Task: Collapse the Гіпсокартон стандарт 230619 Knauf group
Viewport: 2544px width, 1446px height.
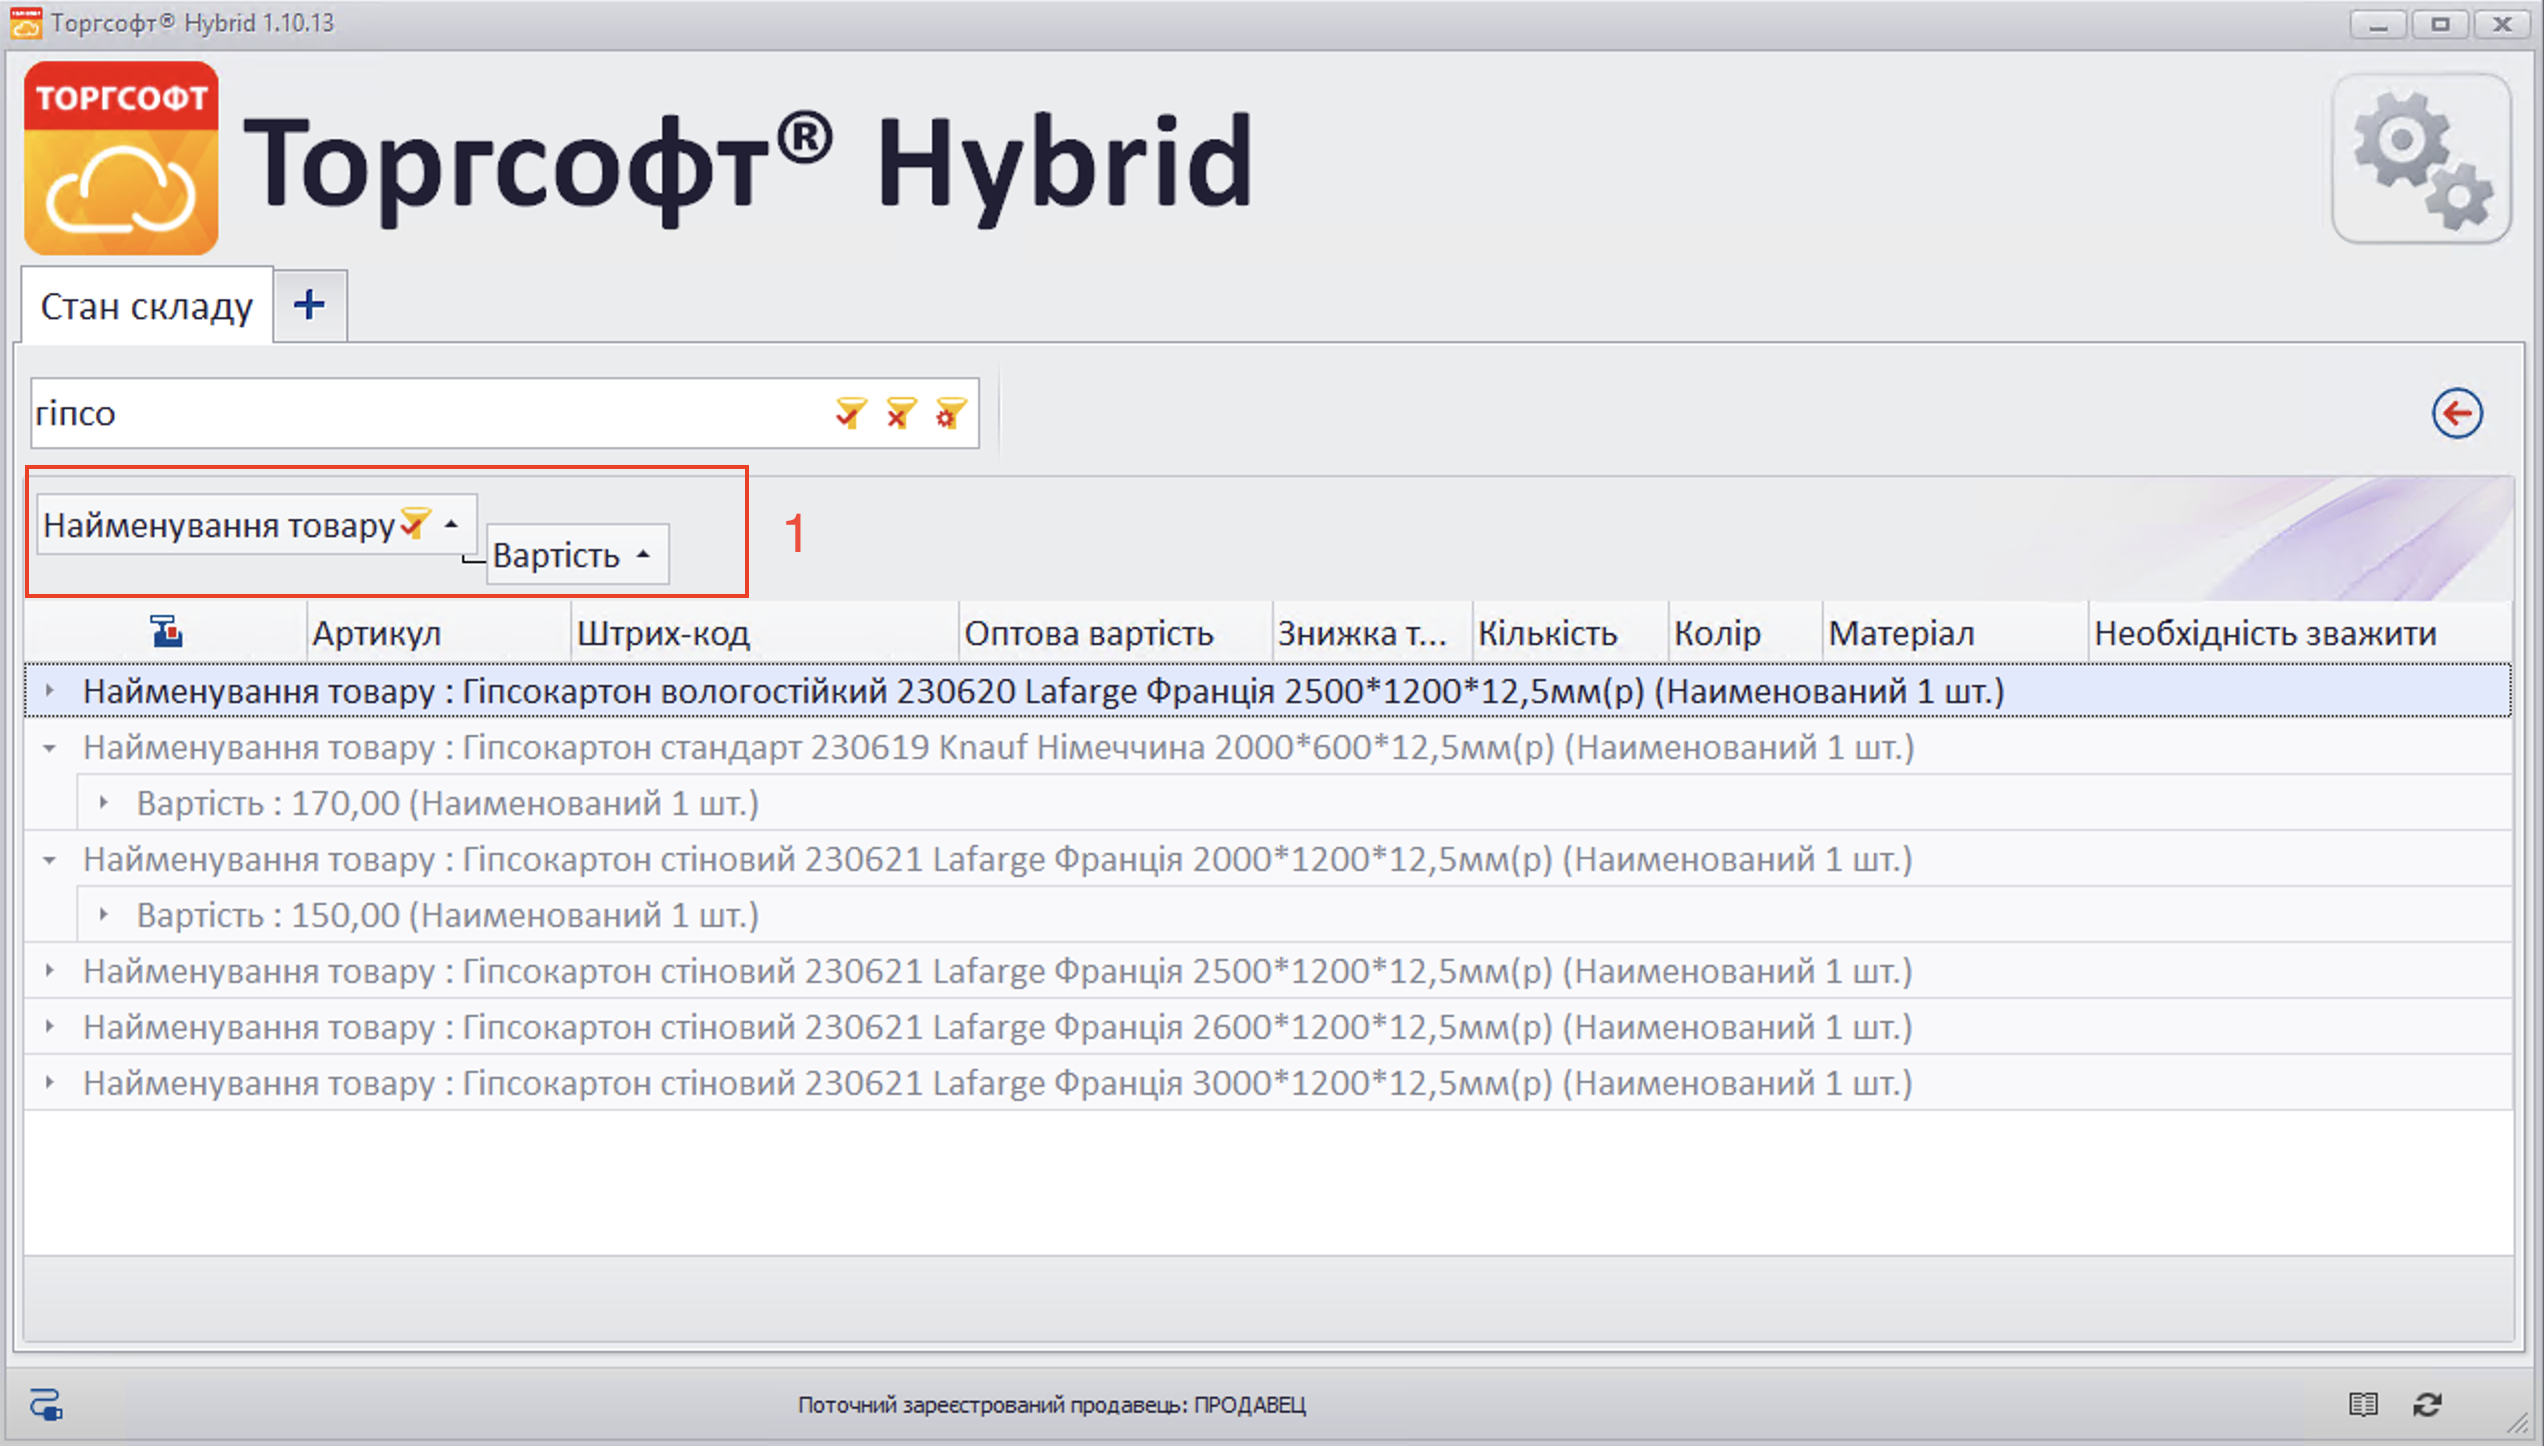Action: tap(49, 747)
